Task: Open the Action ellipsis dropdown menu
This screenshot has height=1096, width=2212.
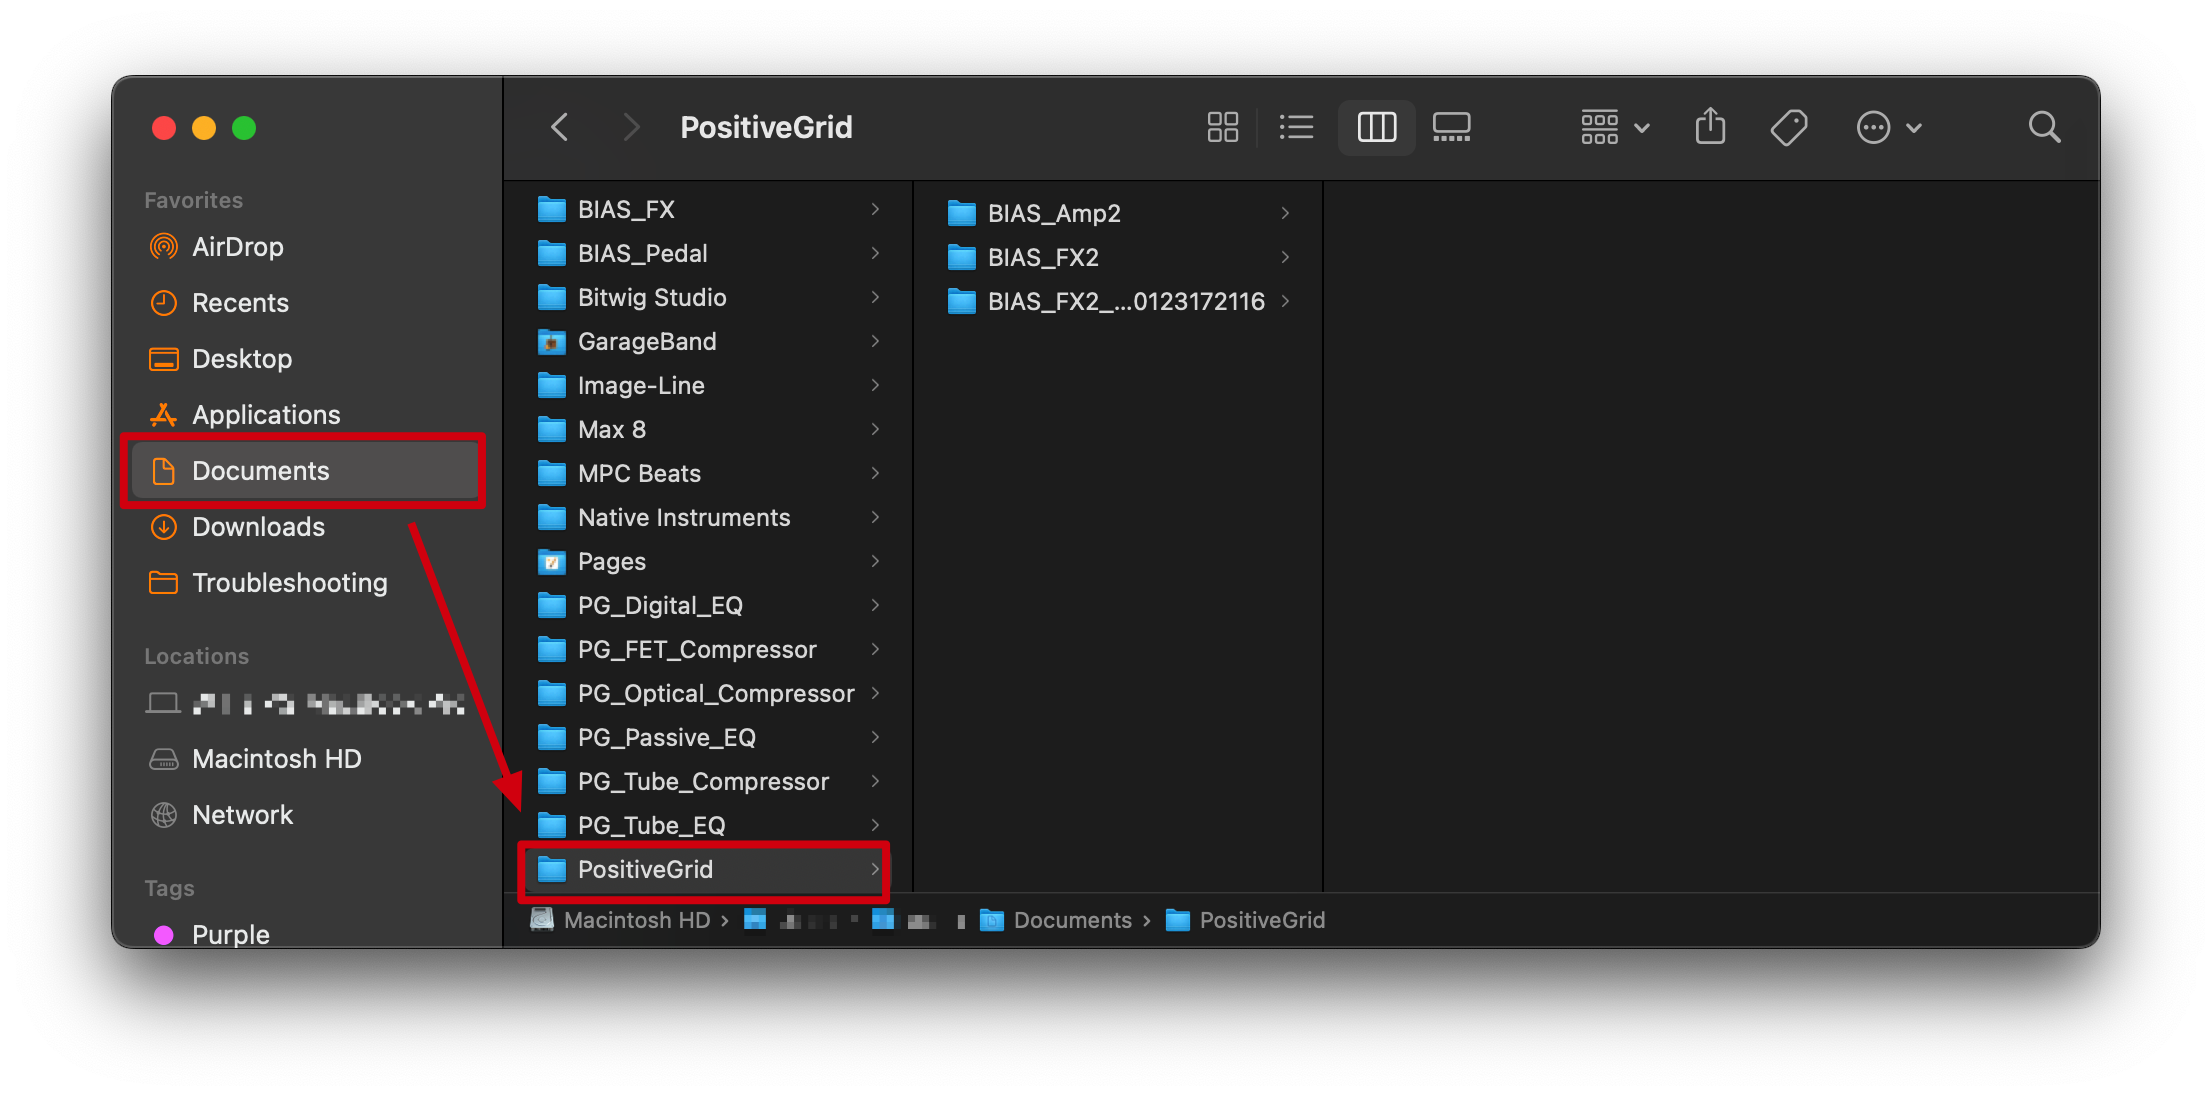Action: click(x=1888, y=127)
